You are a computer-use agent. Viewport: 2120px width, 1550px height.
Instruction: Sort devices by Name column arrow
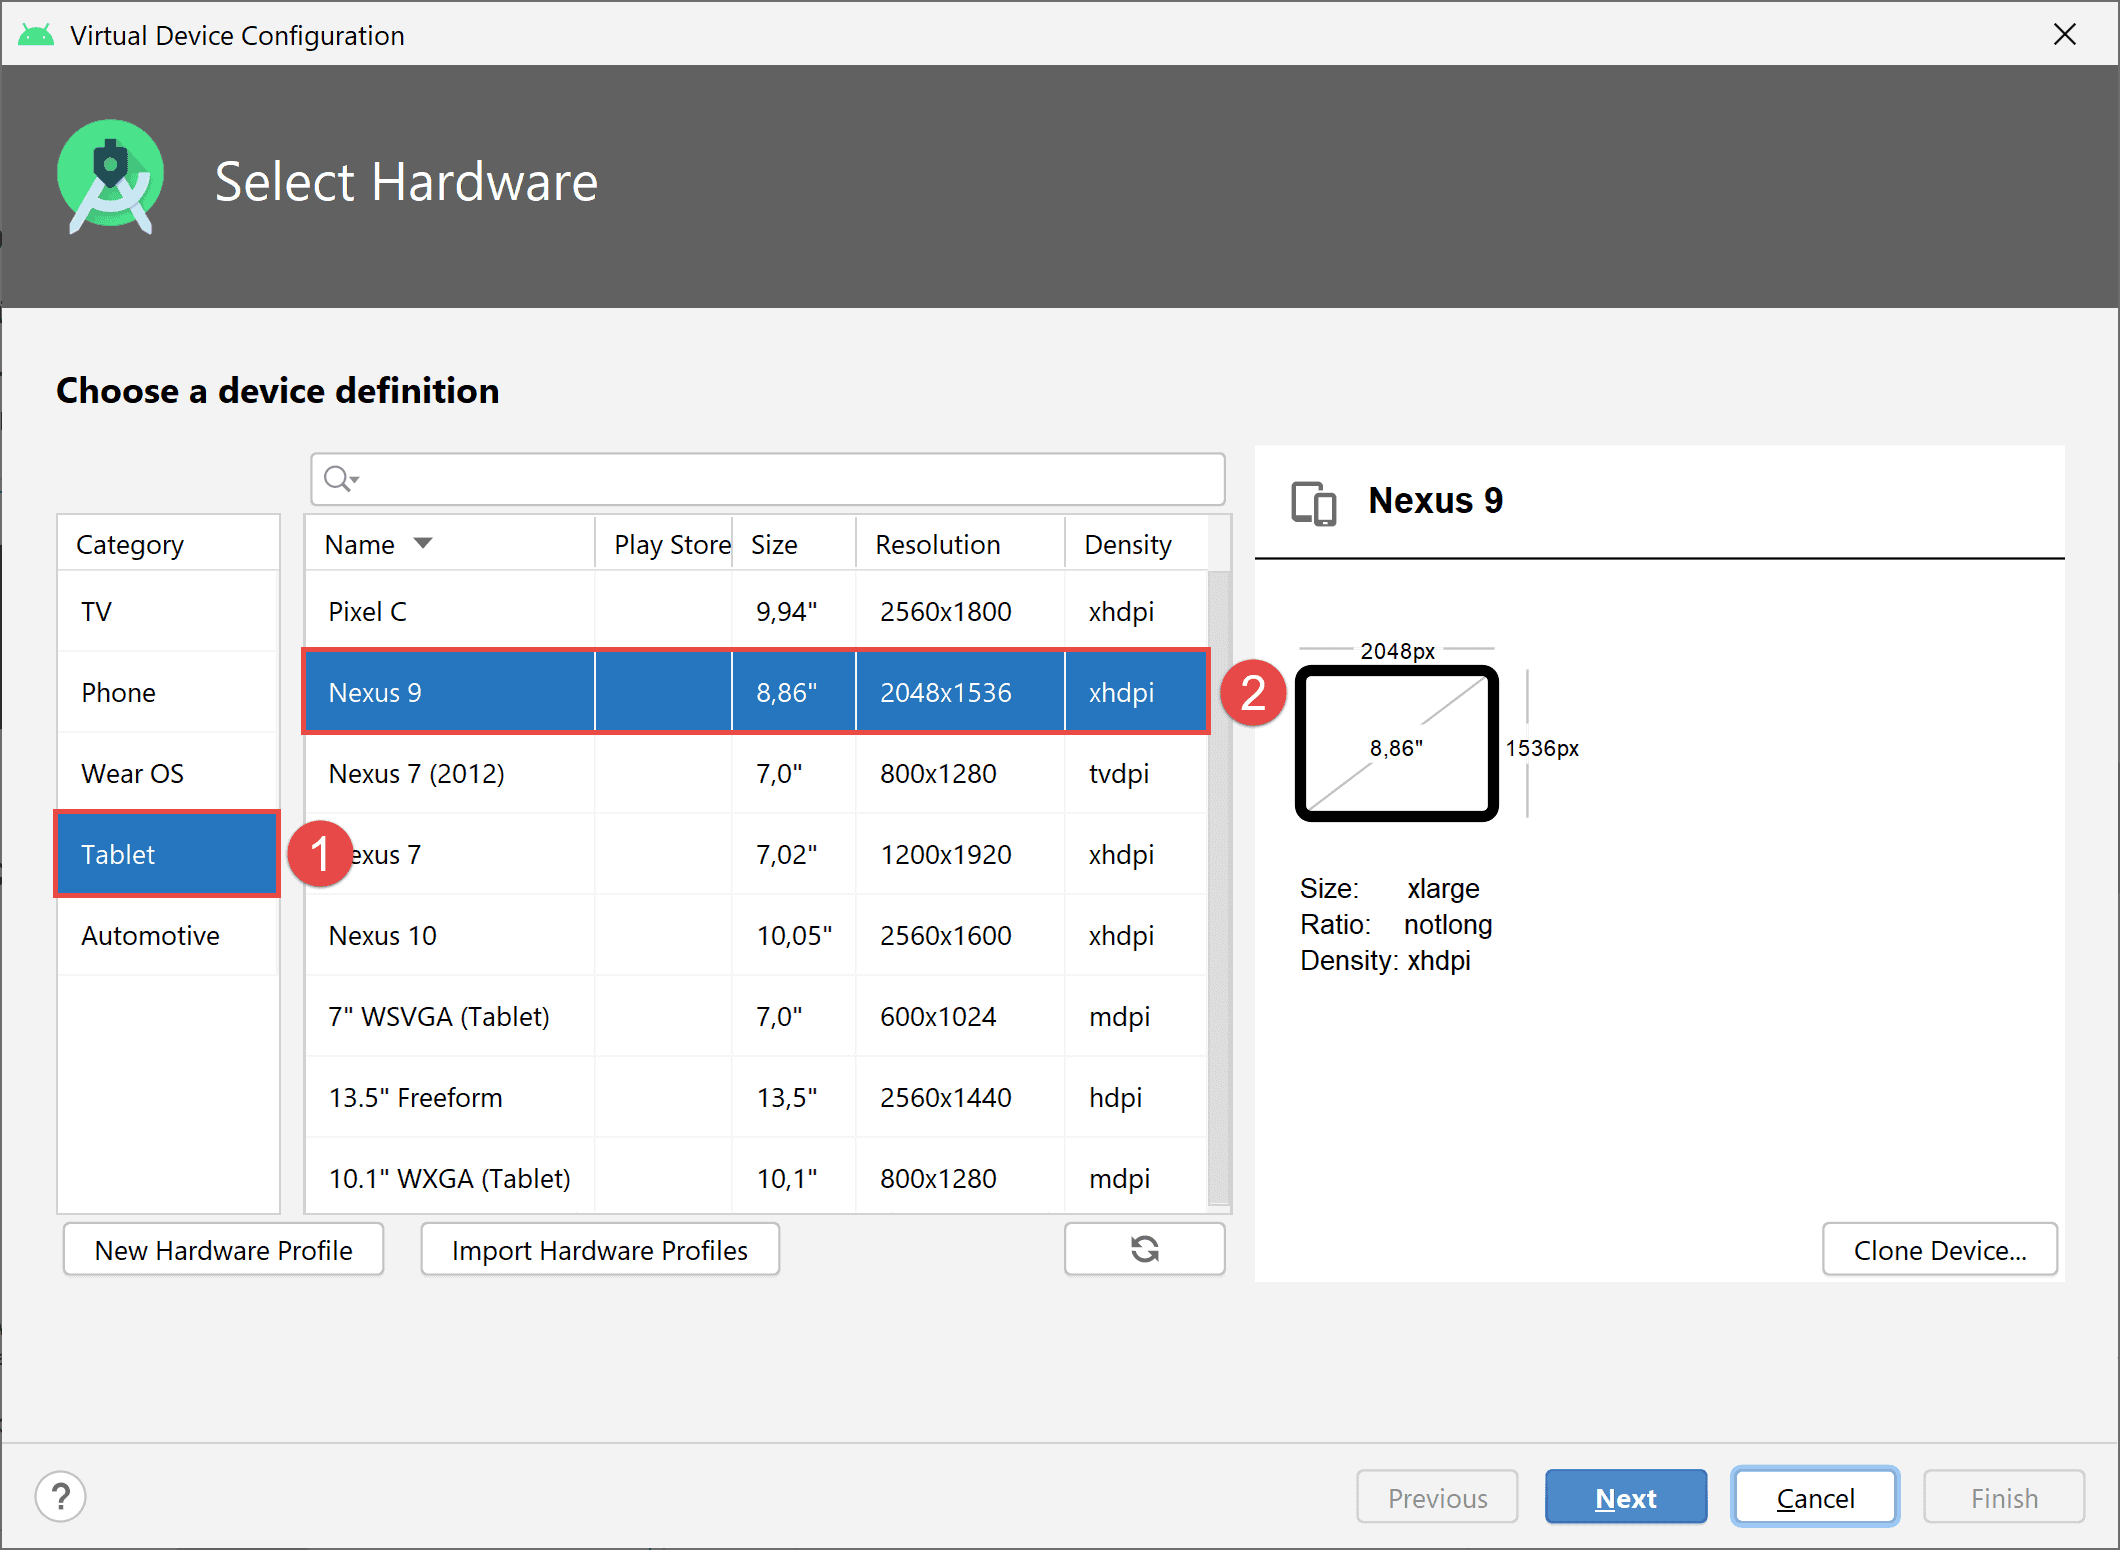tap(423, 543)
